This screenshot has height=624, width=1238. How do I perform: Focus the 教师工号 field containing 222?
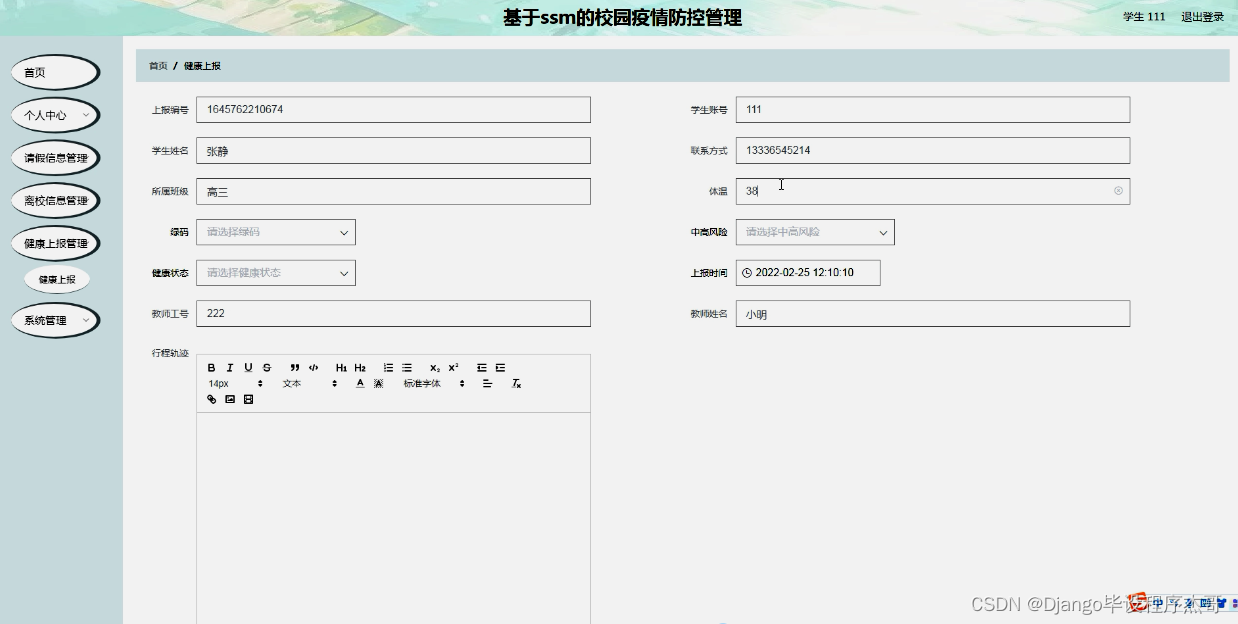393,313
